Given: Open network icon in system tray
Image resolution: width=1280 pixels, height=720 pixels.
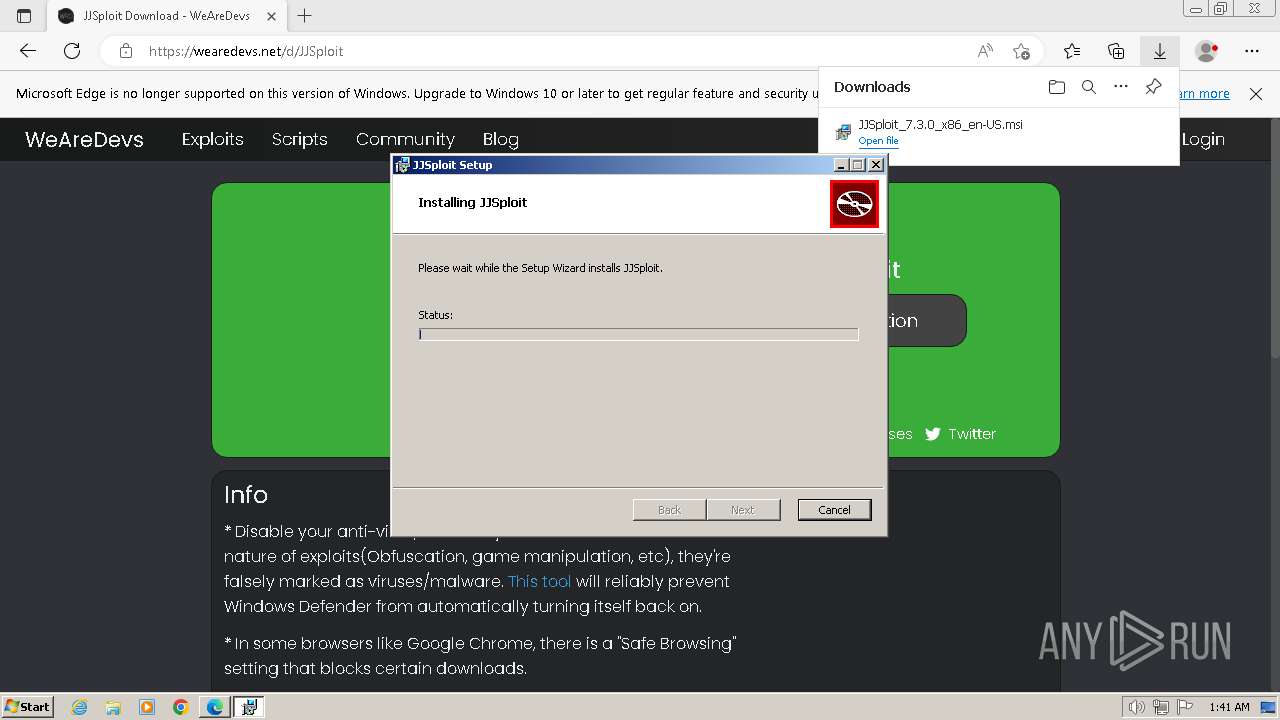Looking at the screenshot, I should pyautogui.click(x=1161, y=707).
